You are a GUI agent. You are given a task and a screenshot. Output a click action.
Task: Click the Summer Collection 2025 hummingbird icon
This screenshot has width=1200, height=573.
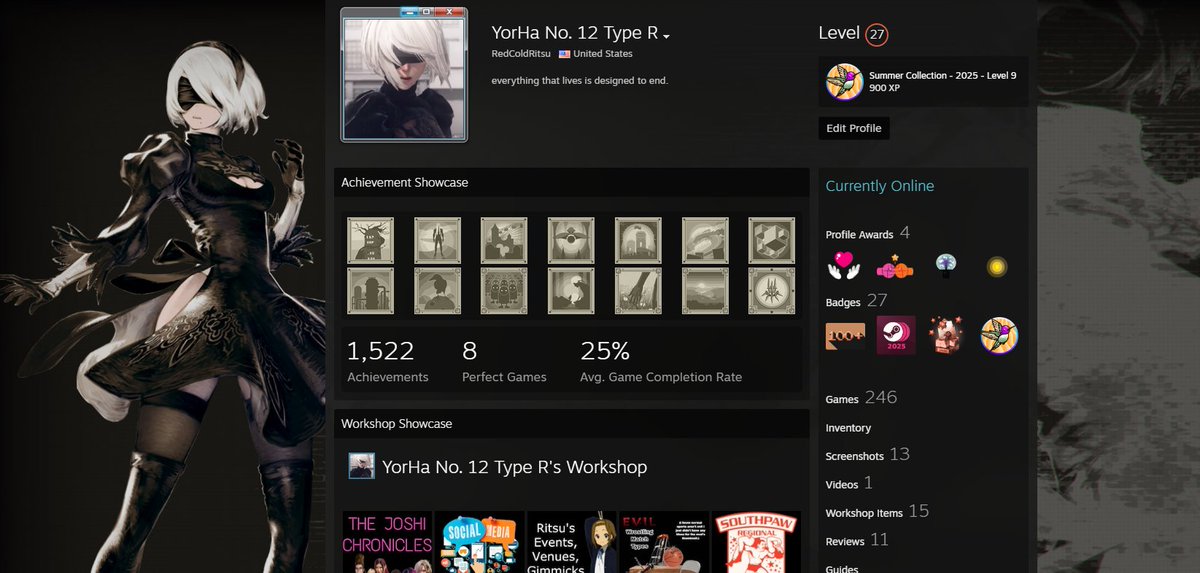coord(845,81)
